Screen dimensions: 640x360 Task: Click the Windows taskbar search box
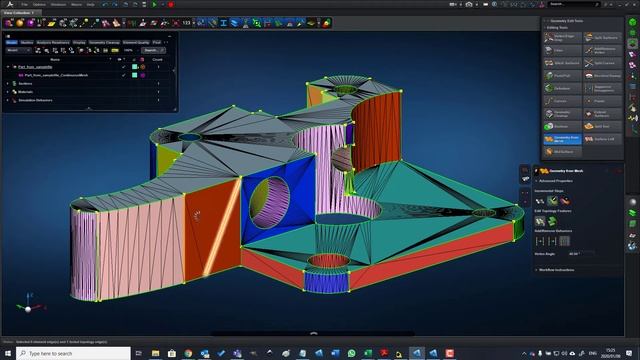73,353
